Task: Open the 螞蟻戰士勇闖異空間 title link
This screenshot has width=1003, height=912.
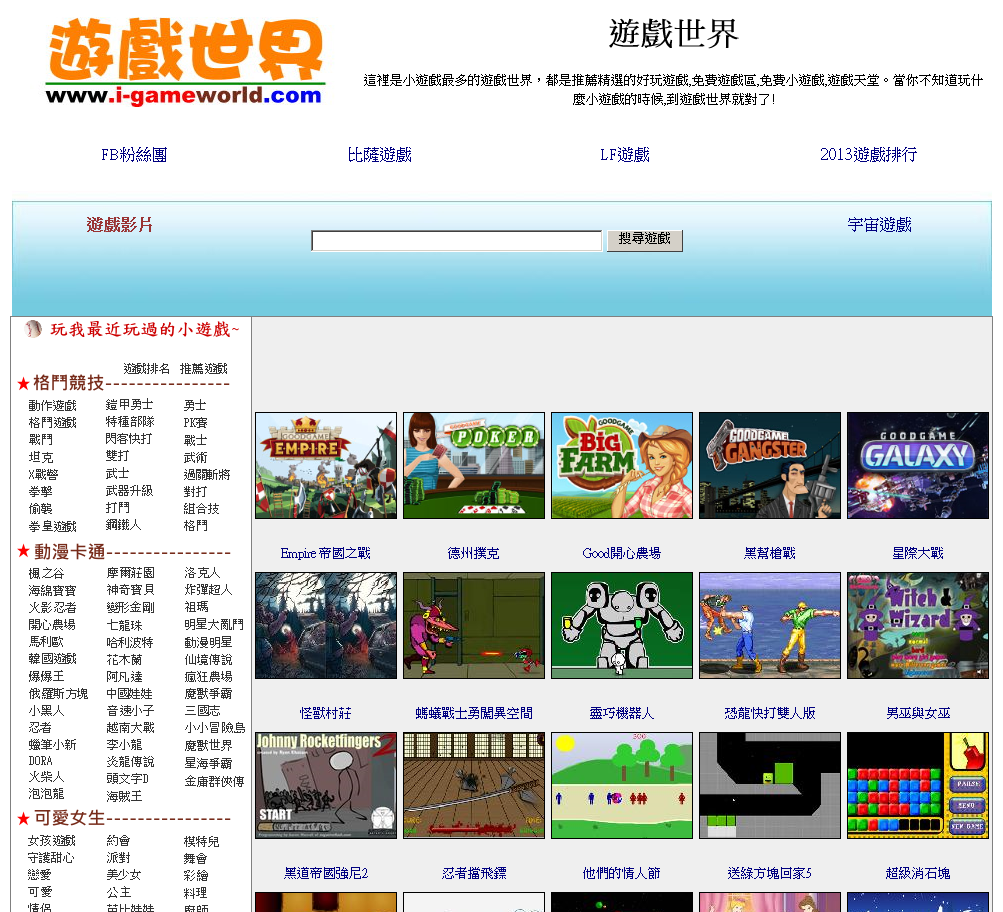Action: [473, 713]
